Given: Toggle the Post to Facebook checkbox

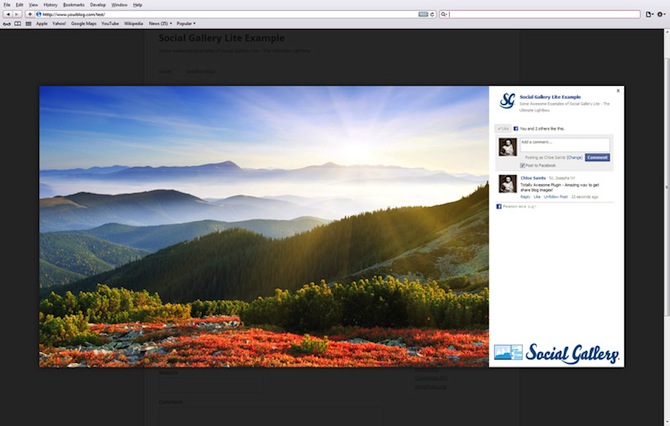Looking at the screenshot, I should (522, 165).
